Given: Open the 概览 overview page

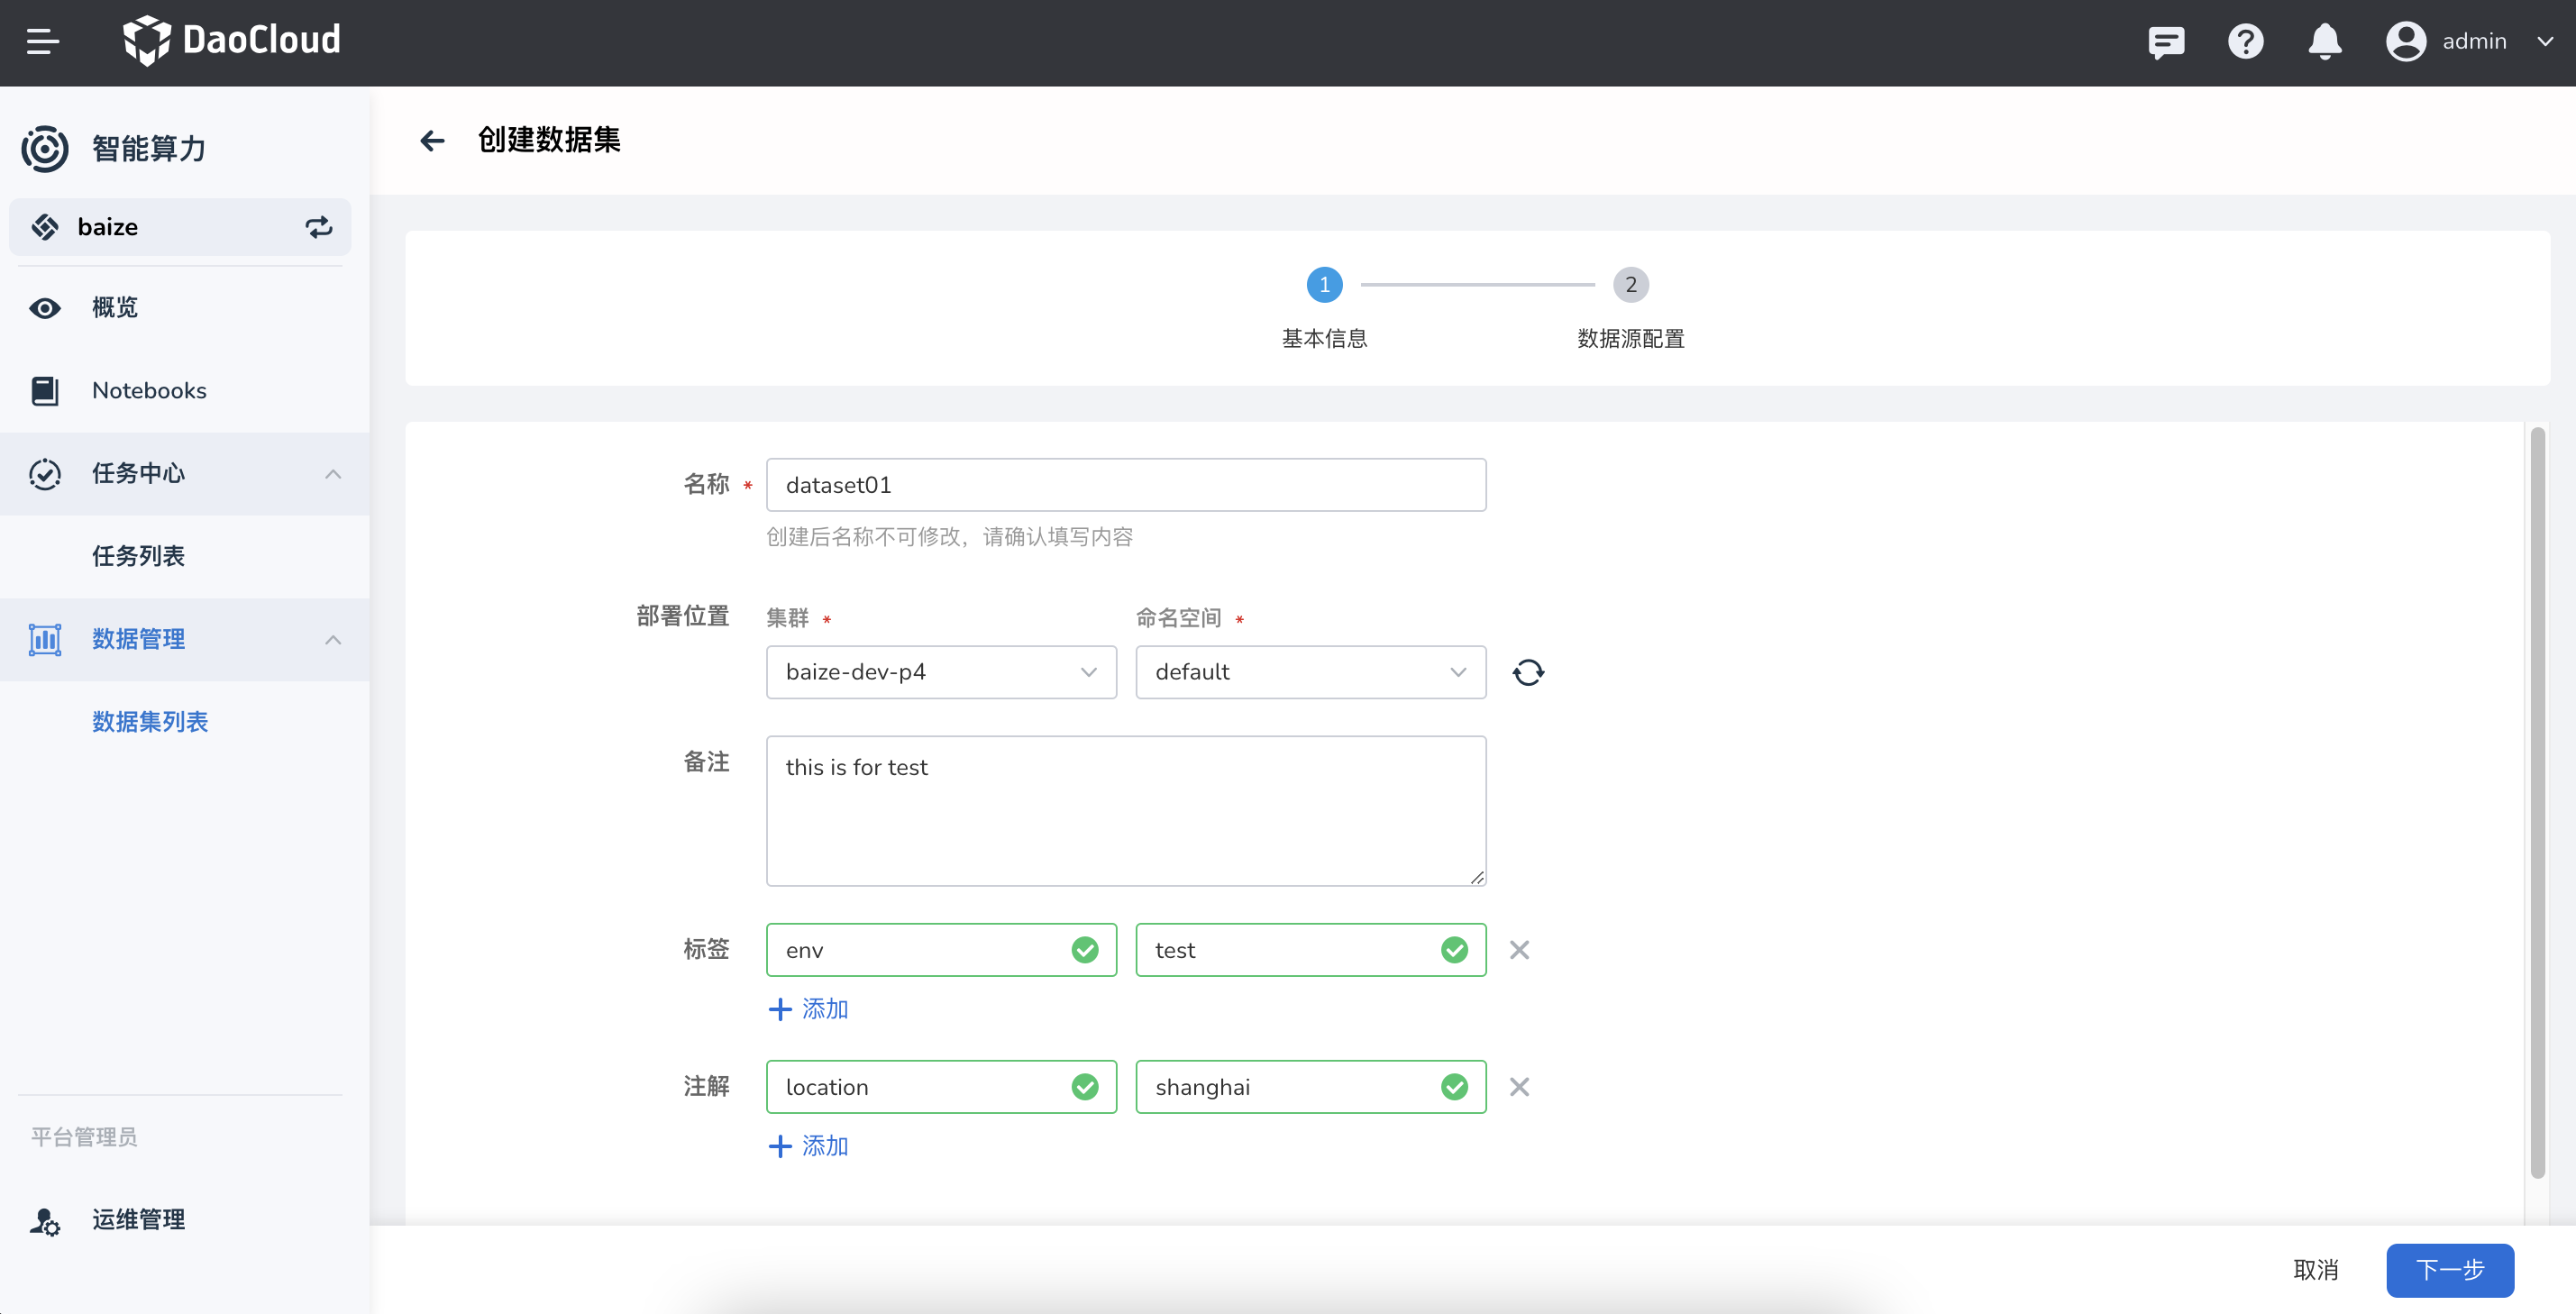Looking at the screenshot, I should 114,307.
